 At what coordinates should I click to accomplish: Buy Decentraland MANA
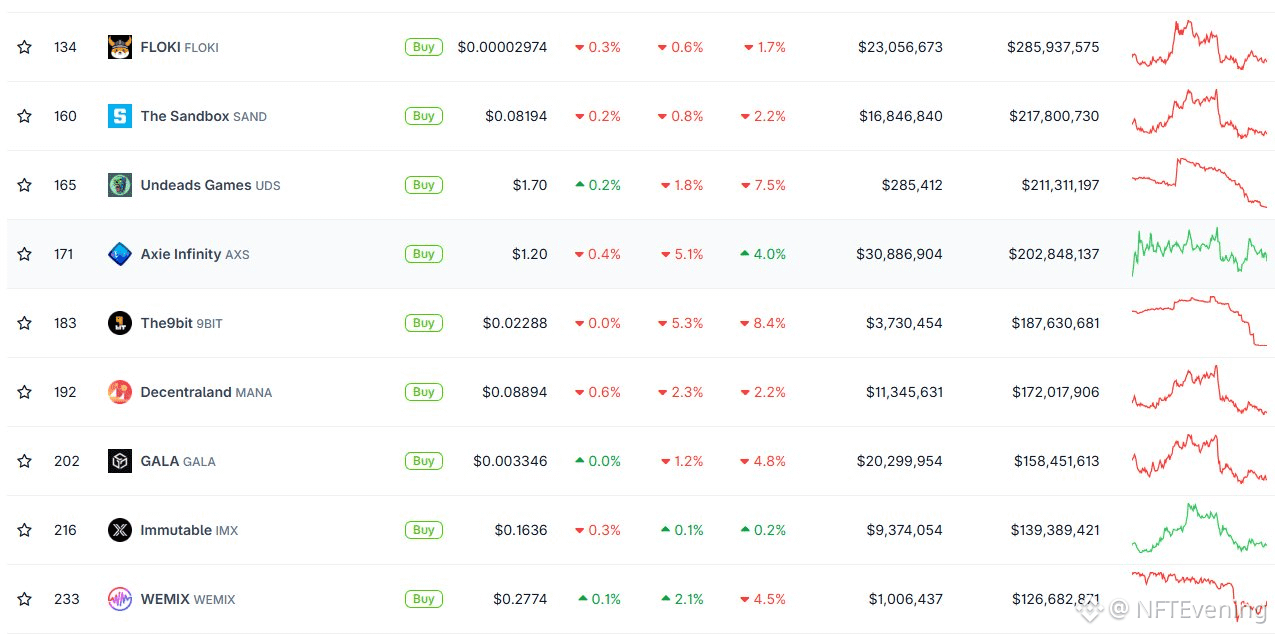[424, 392]
